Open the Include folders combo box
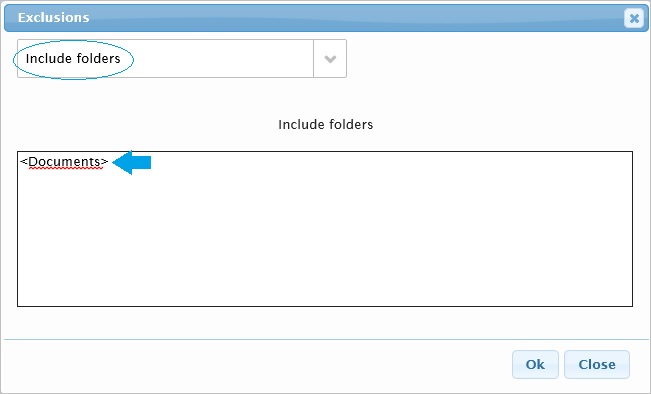The width and height of the screenshot is (651, 394). tap(182, 59)
